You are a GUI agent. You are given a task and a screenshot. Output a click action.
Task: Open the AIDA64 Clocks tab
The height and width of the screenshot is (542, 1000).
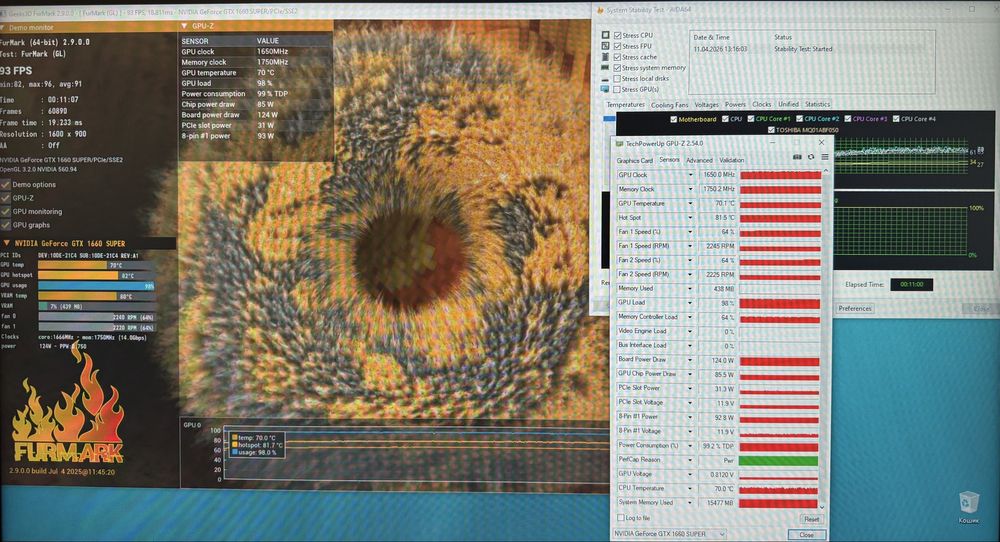coord(761,104)
